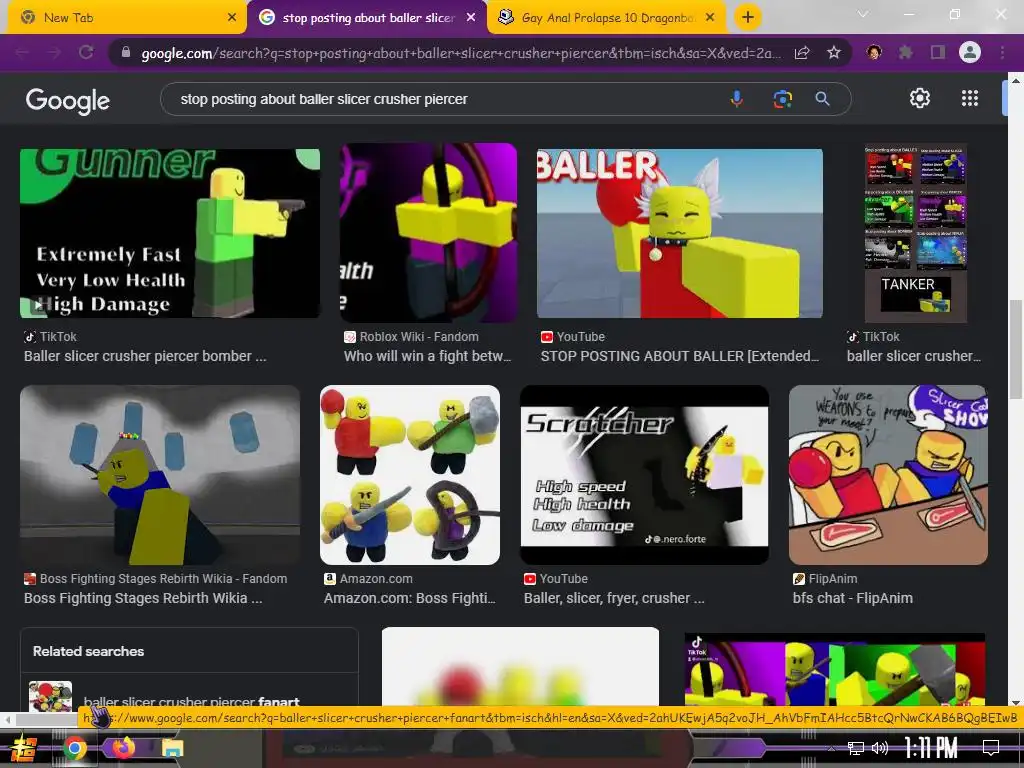Open the TANKER TikTok collage image
Viewport: 1024px width, 768px height.
click(x=916, y=233)
